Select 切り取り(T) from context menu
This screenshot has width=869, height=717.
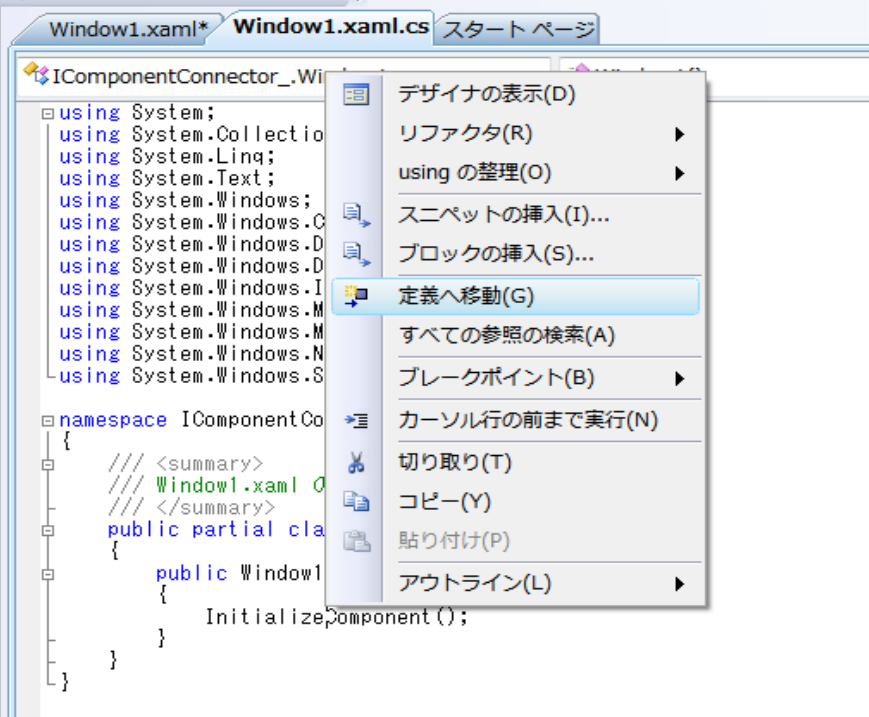pyautogui.click(x=515, y=462)
